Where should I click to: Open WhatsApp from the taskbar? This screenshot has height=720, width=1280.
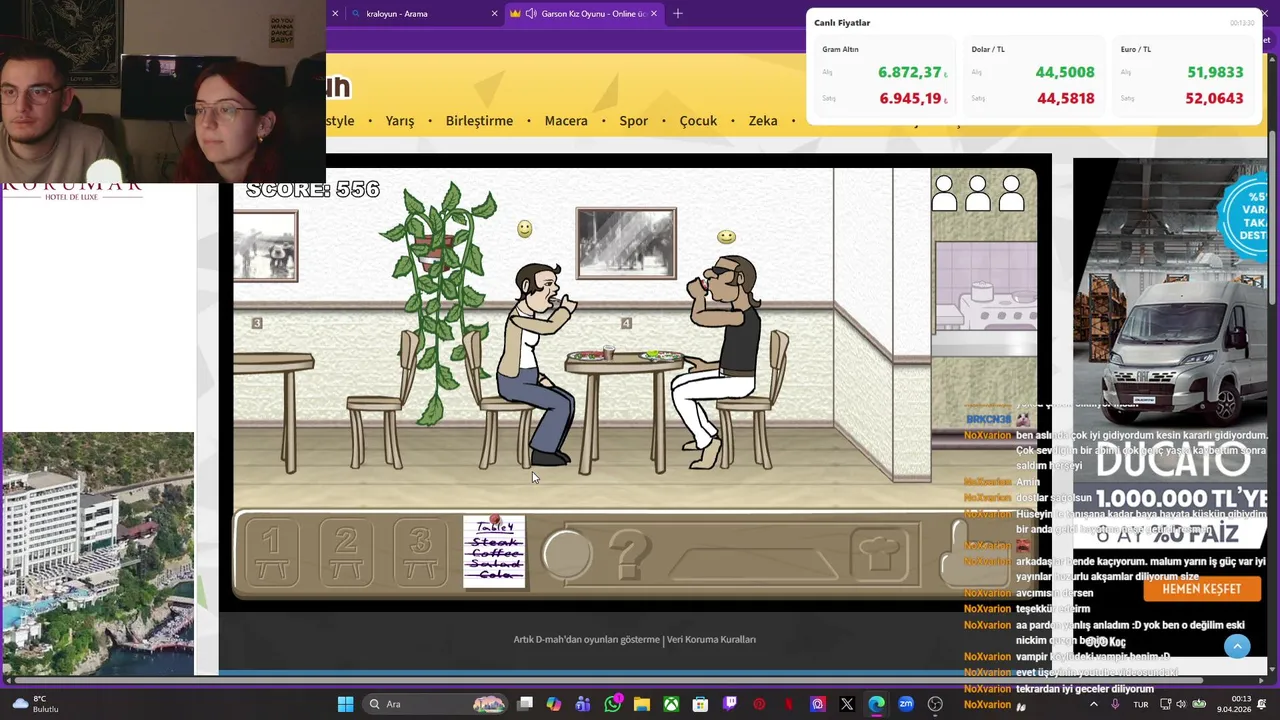[x=613, y=704]
